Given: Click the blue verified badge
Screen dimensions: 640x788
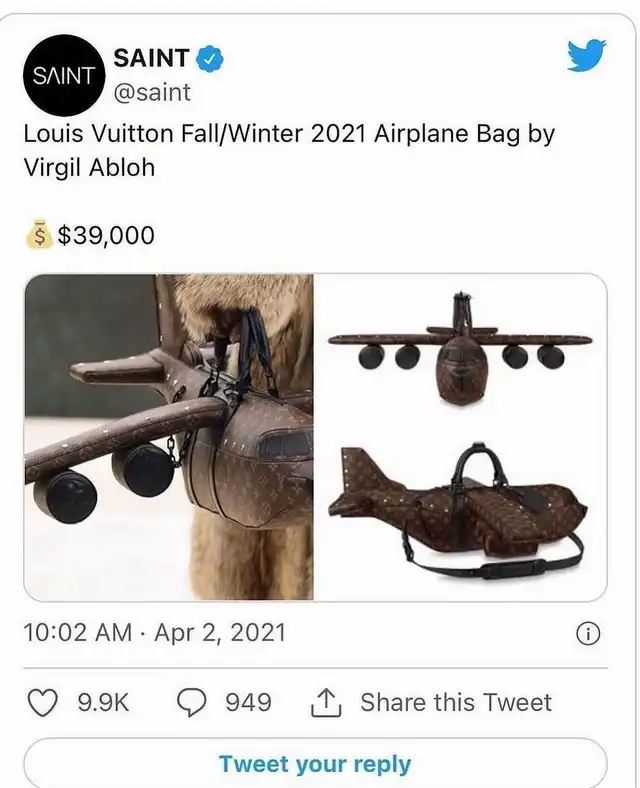Looking at the screenshot, I should [x=208, y=59].
